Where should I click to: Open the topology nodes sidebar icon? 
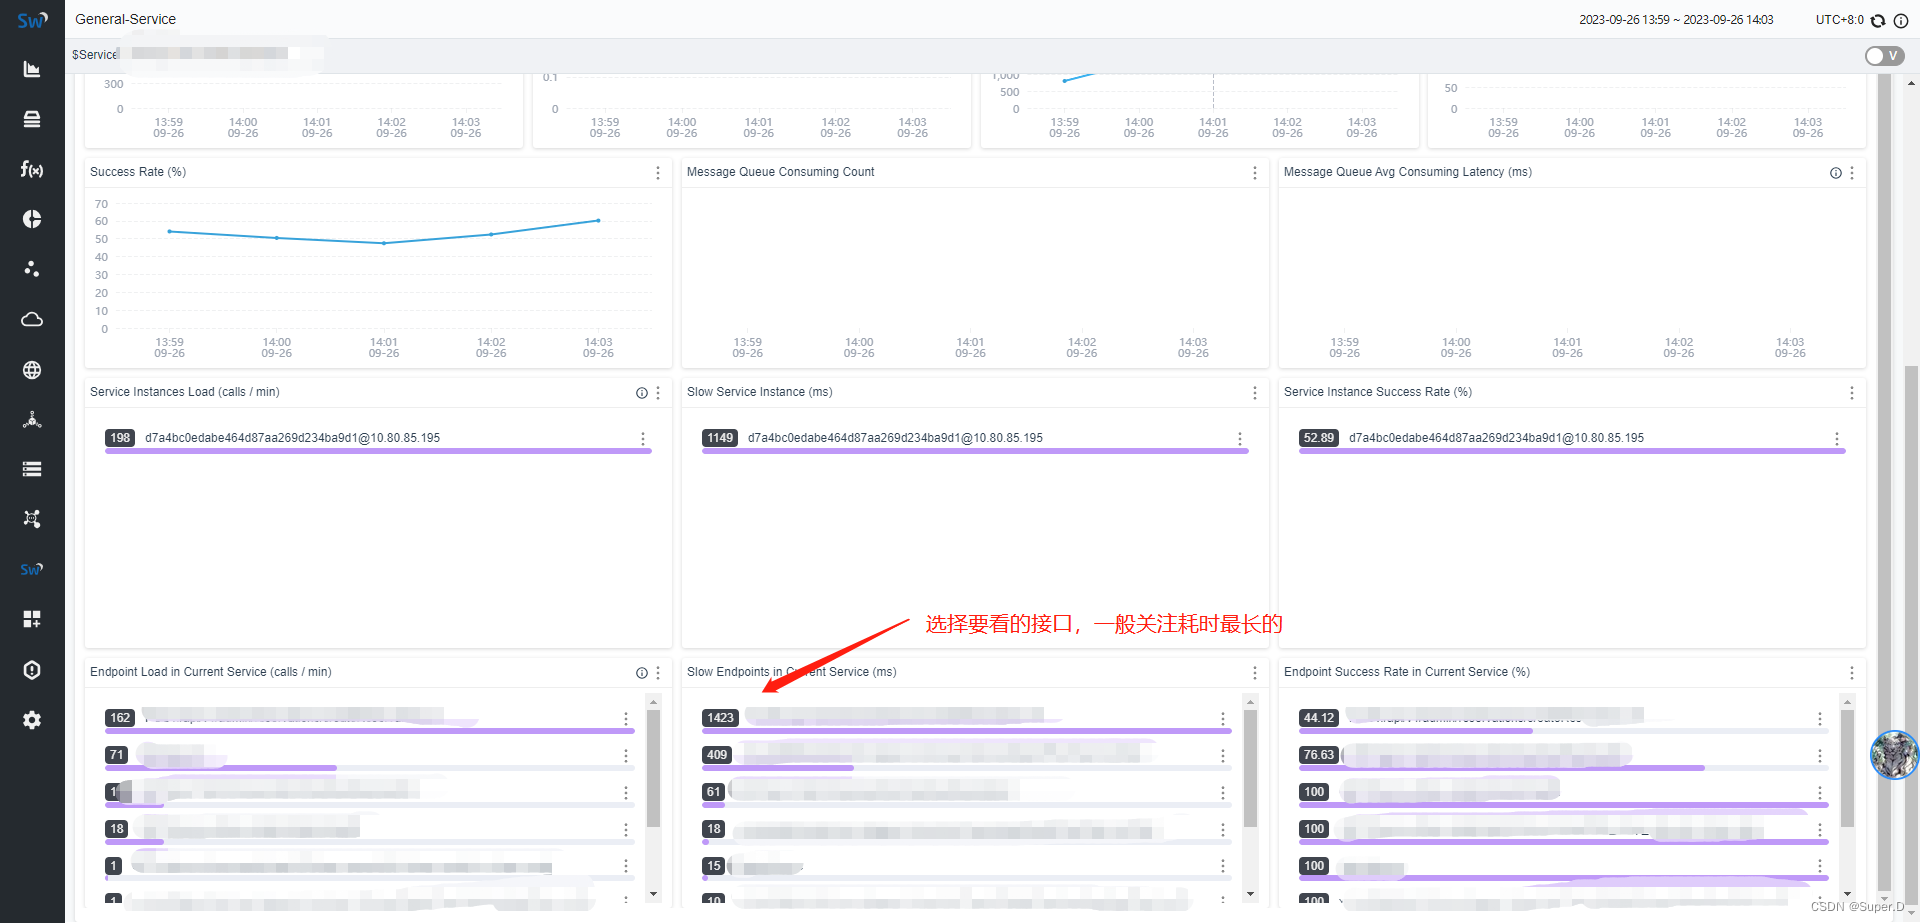coord(32,519)
